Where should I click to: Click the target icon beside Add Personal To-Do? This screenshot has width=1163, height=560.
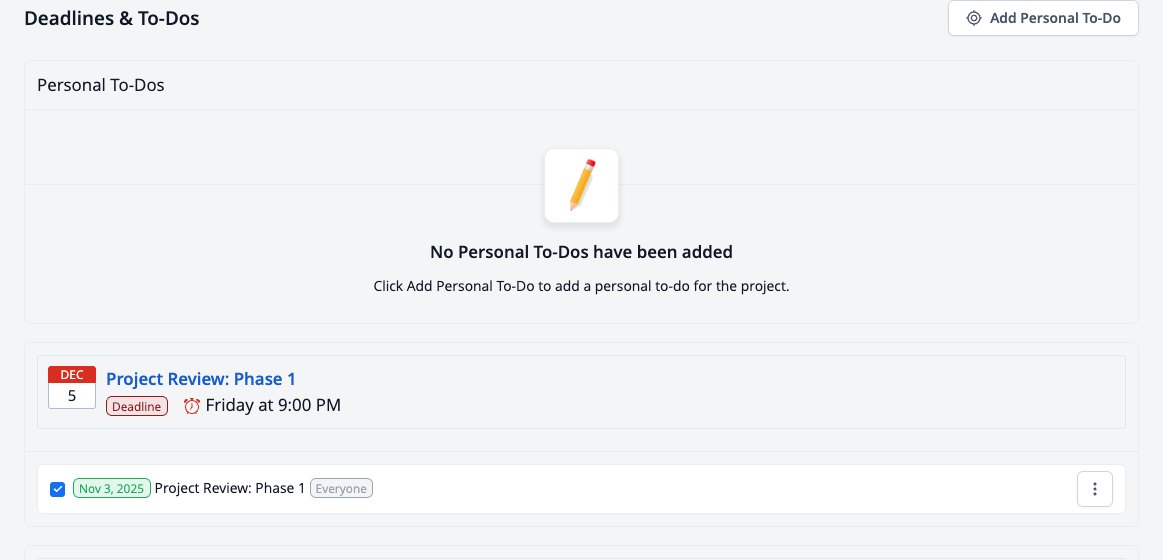pos(974,19)
